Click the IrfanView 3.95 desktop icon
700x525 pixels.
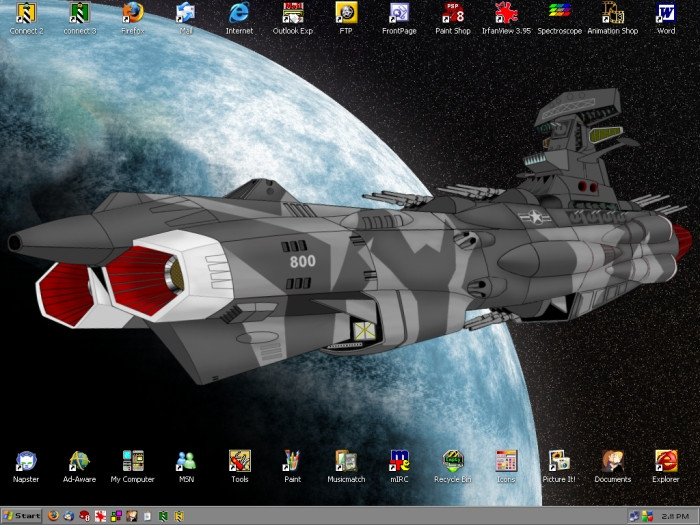click(x=506, y=19)
